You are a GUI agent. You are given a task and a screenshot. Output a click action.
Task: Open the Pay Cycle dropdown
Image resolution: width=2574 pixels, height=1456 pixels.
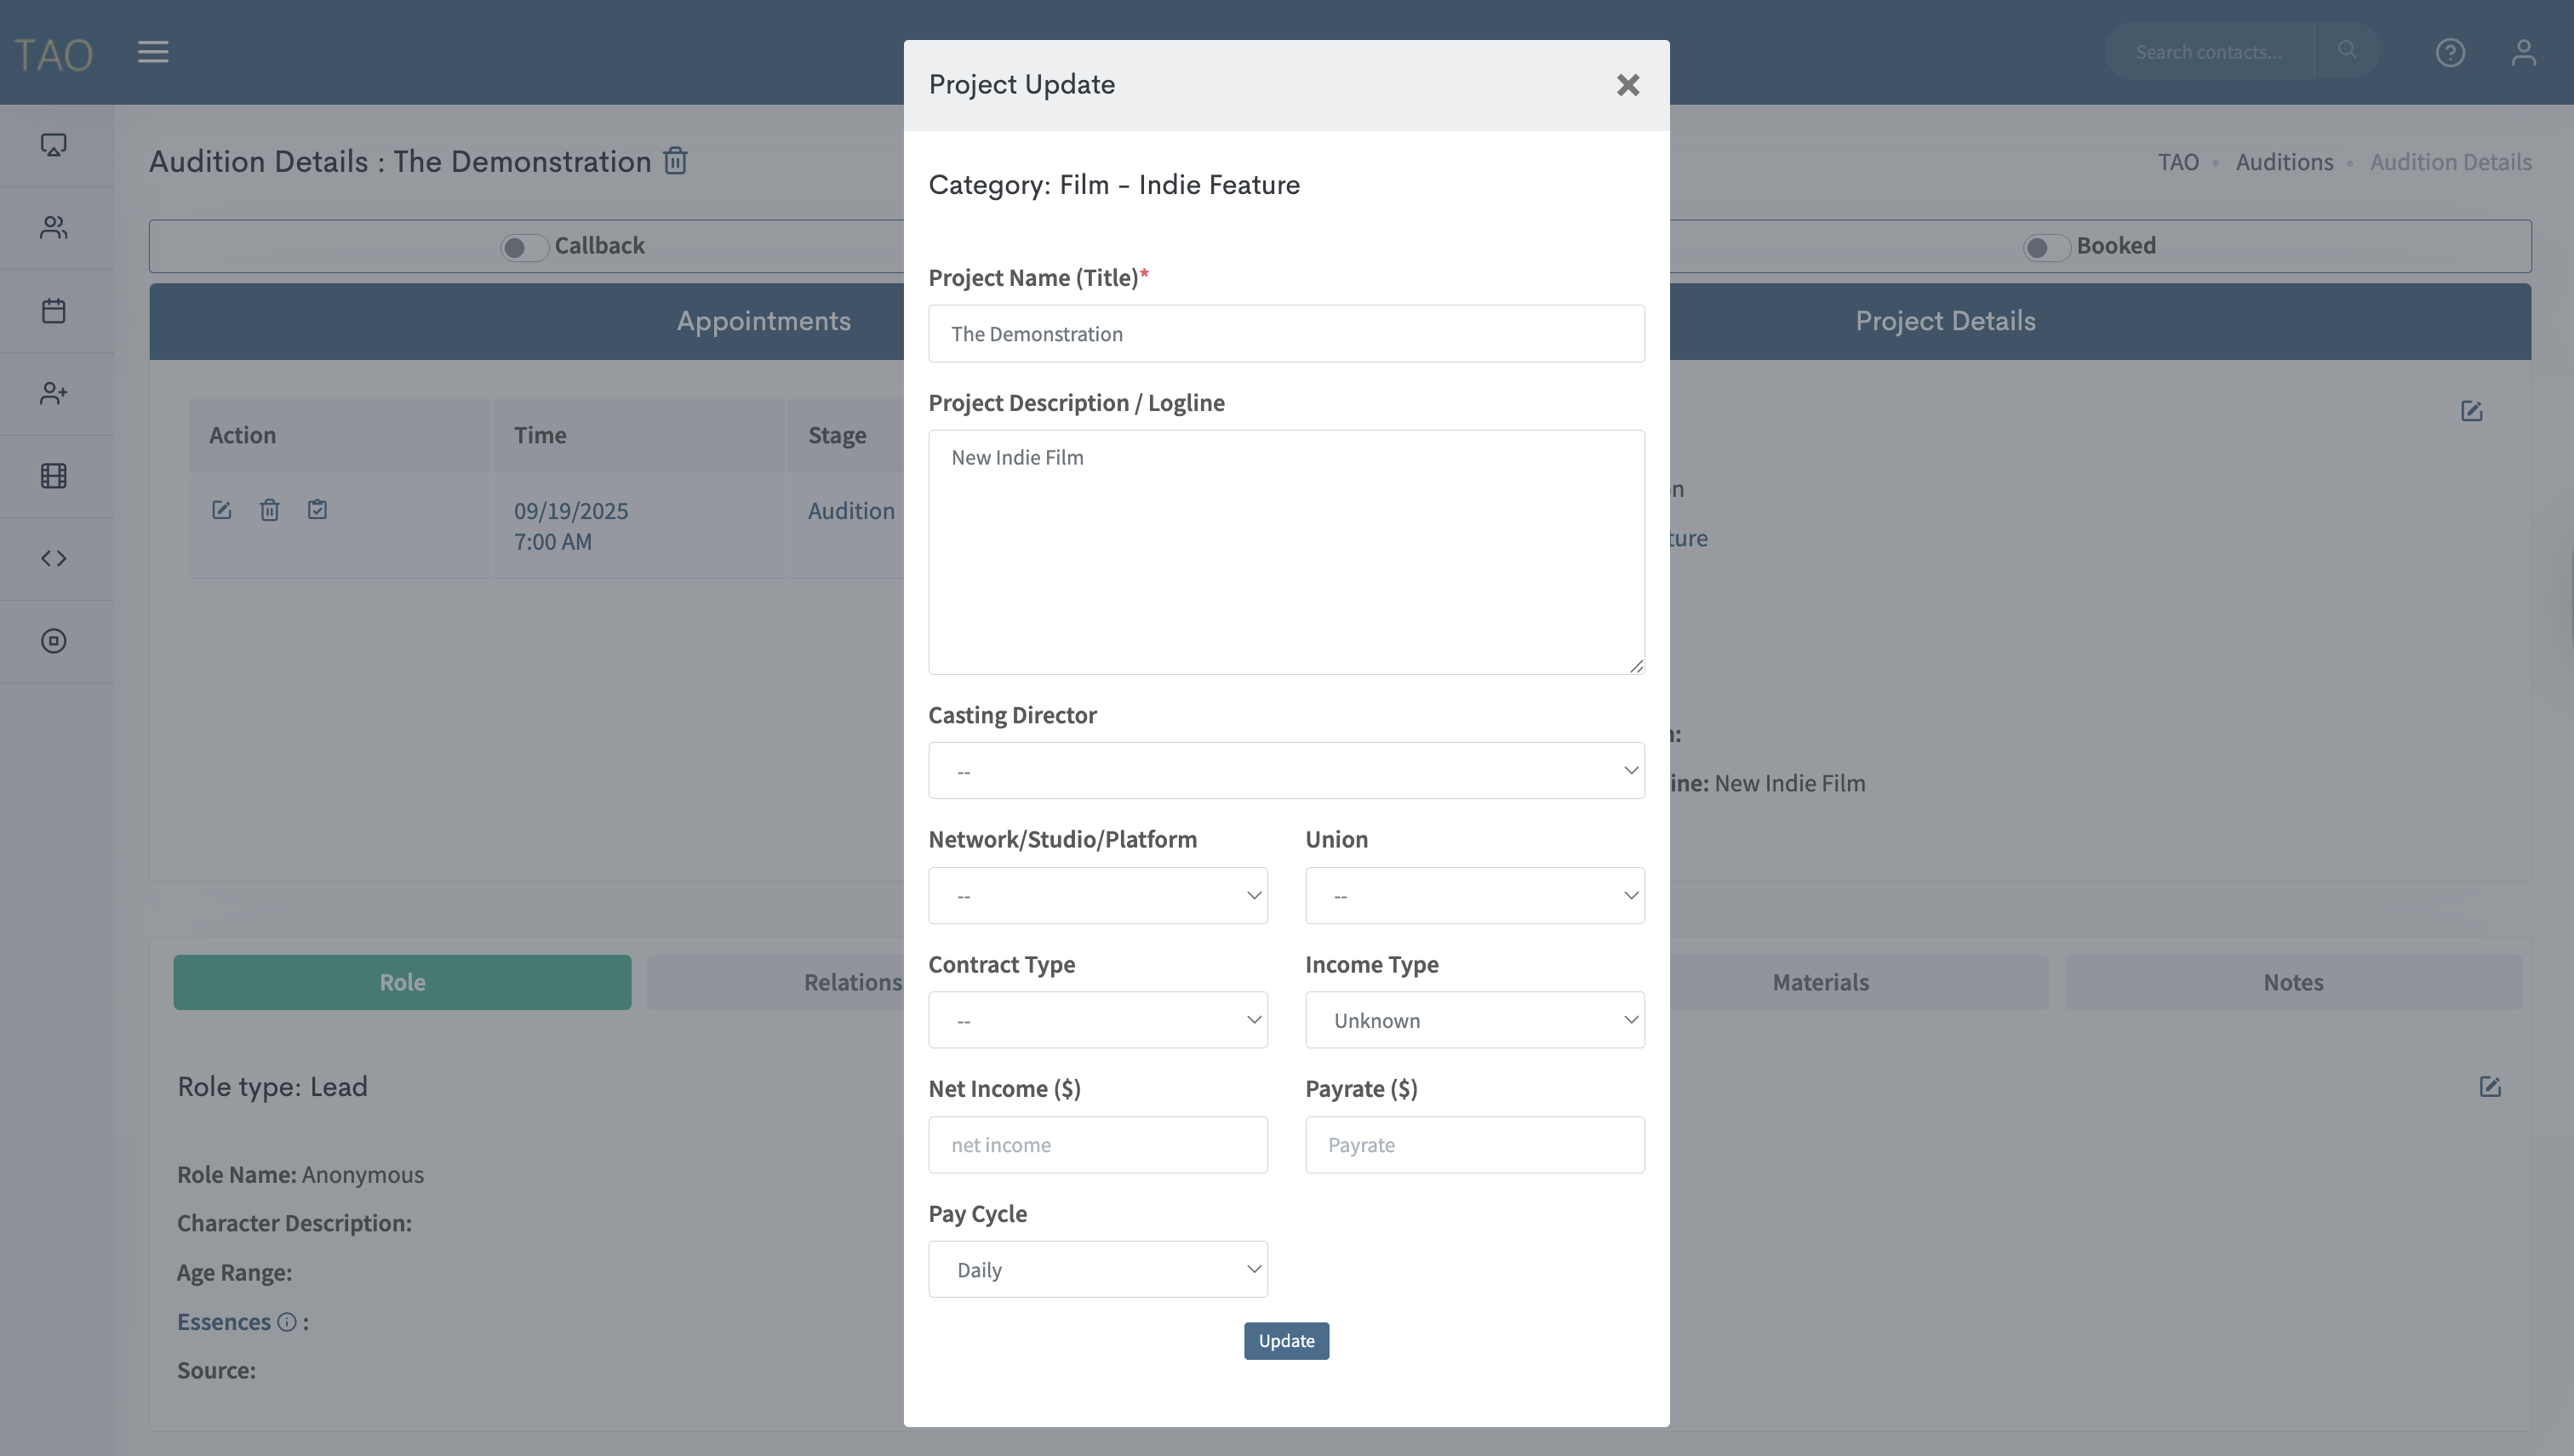pos(1097,1270)
